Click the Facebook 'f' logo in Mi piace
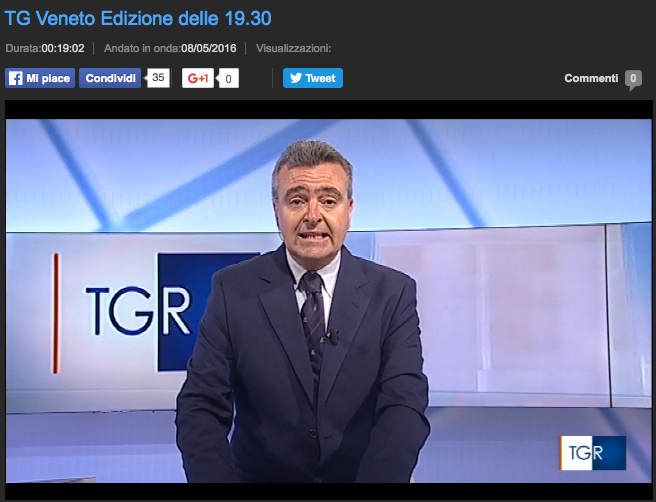The height and width of the screenshot is (502, 656). 16,78
